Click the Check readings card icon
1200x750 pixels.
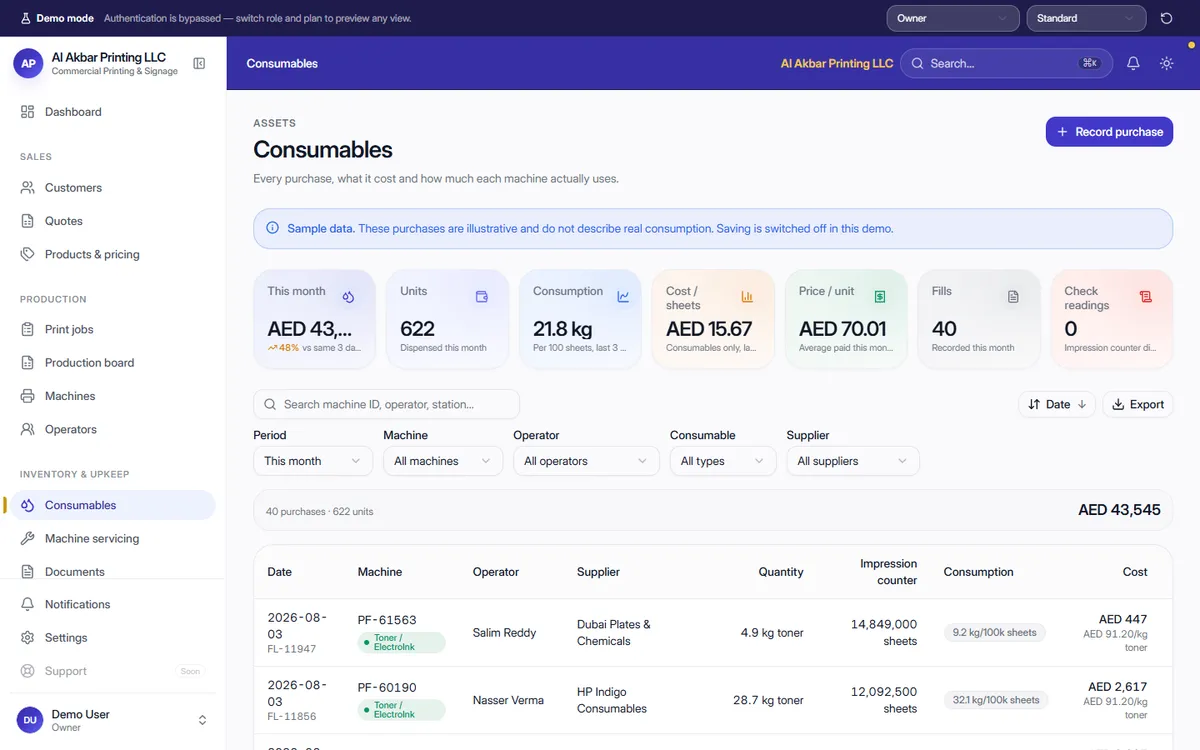point(1146,297)
